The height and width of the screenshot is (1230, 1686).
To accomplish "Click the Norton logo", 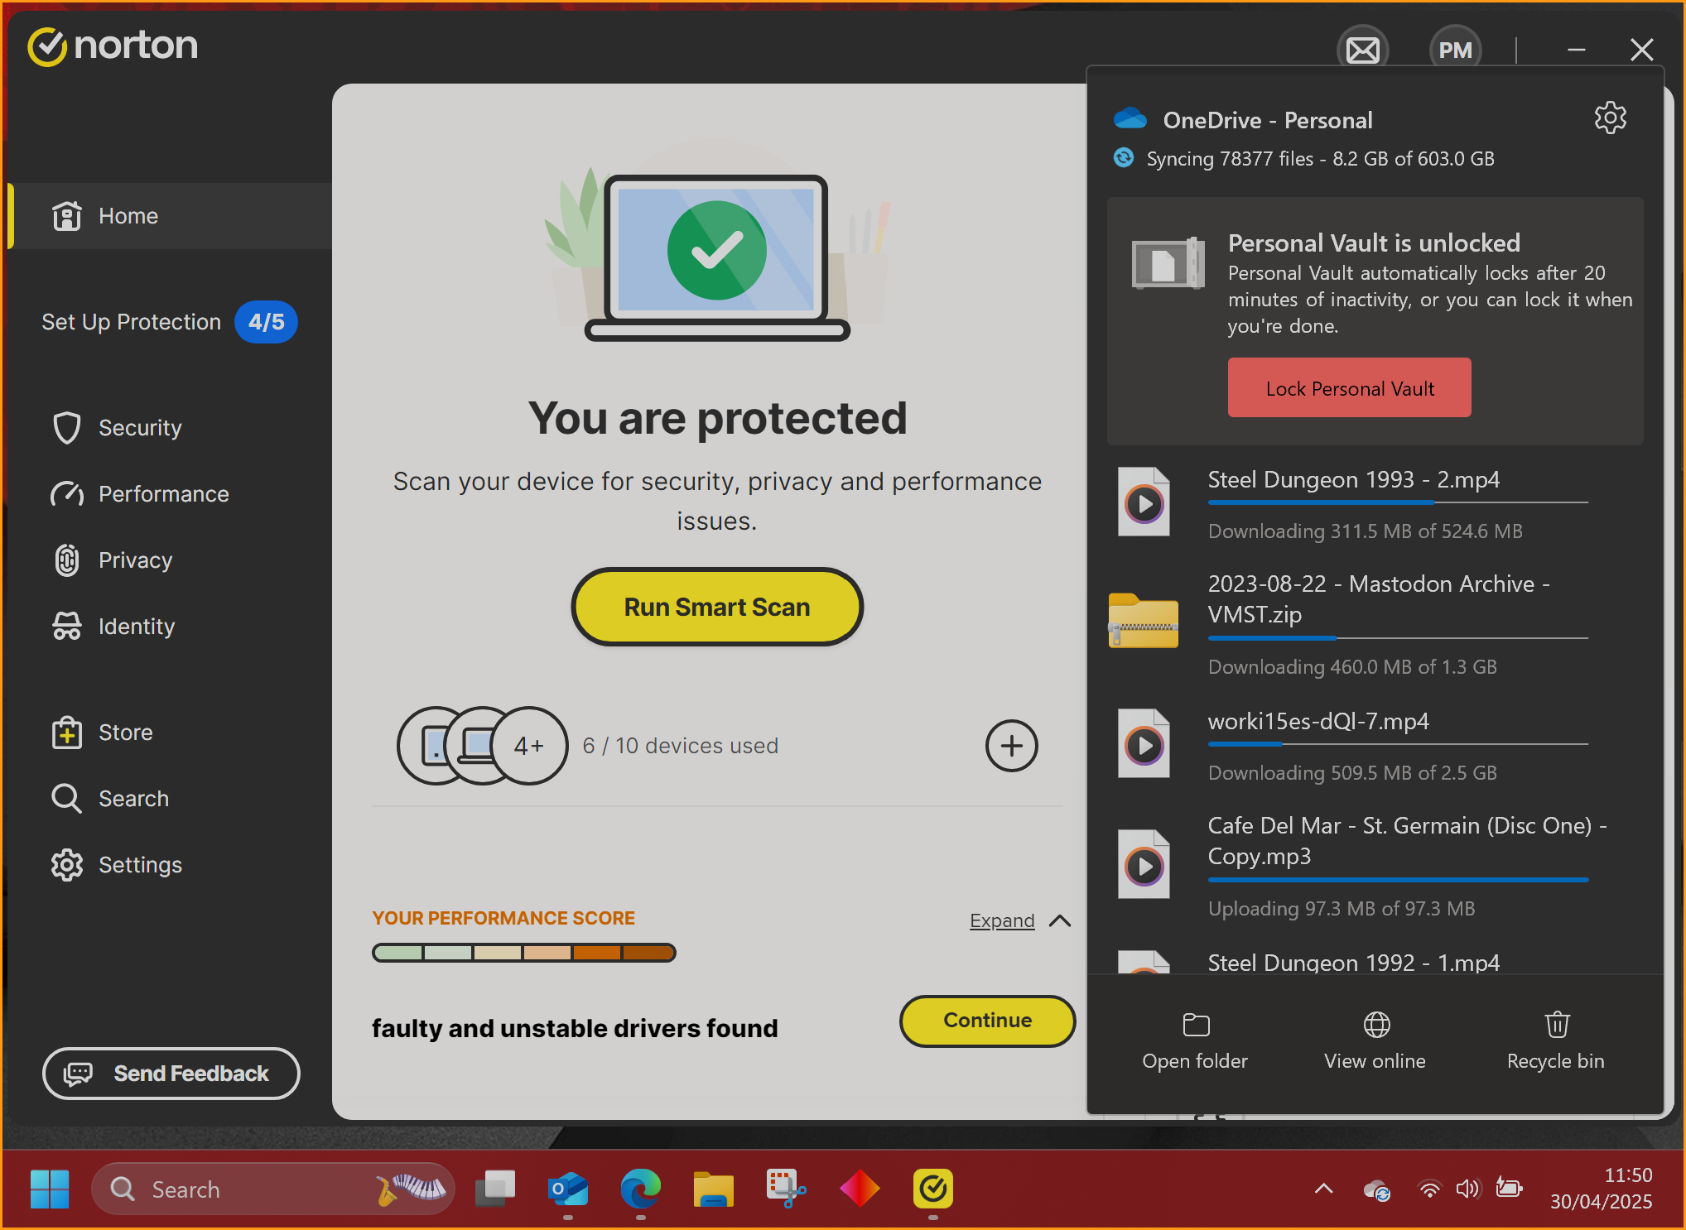I will 113,46.
